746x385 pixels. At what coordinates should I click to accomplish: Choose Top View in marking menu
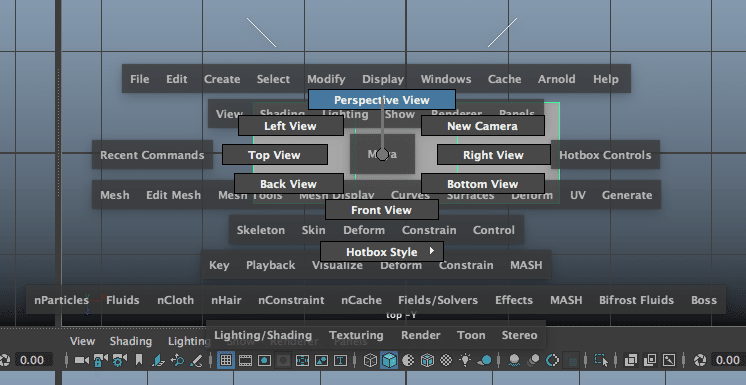(275, 155)
